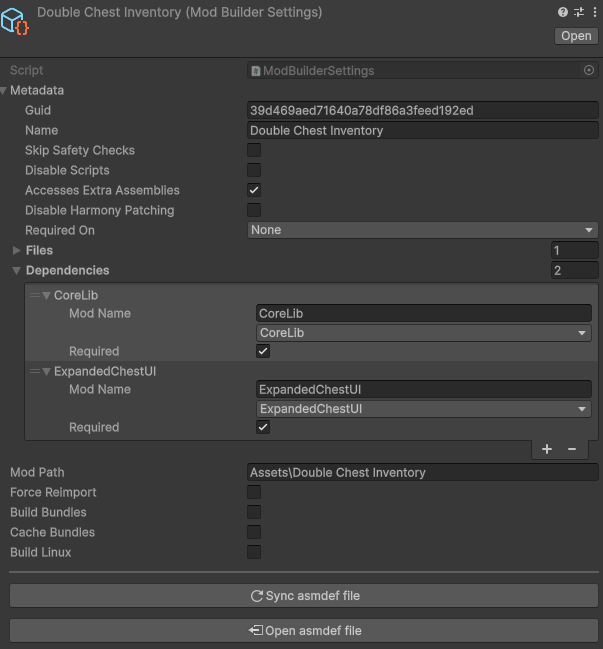The height and width of the screenshot is (649, 603).
Task: Click the Mod Builder Settings asset icon
Action: click(x=15, y=22)
